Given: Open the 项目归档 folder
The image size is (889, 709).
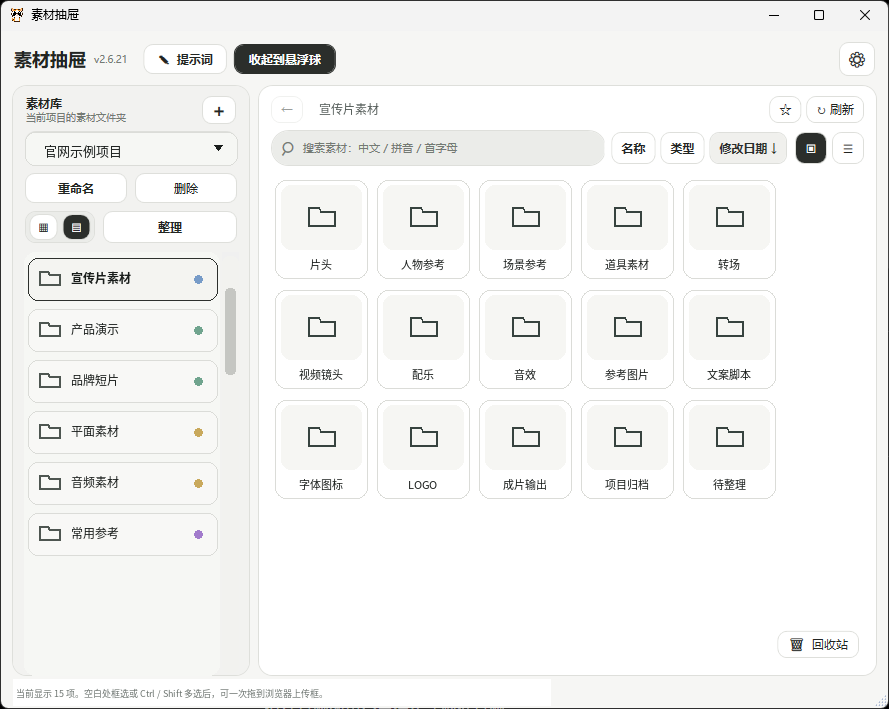Looking at the screenshot, I should pyautogui.click(x=628, y=449).
